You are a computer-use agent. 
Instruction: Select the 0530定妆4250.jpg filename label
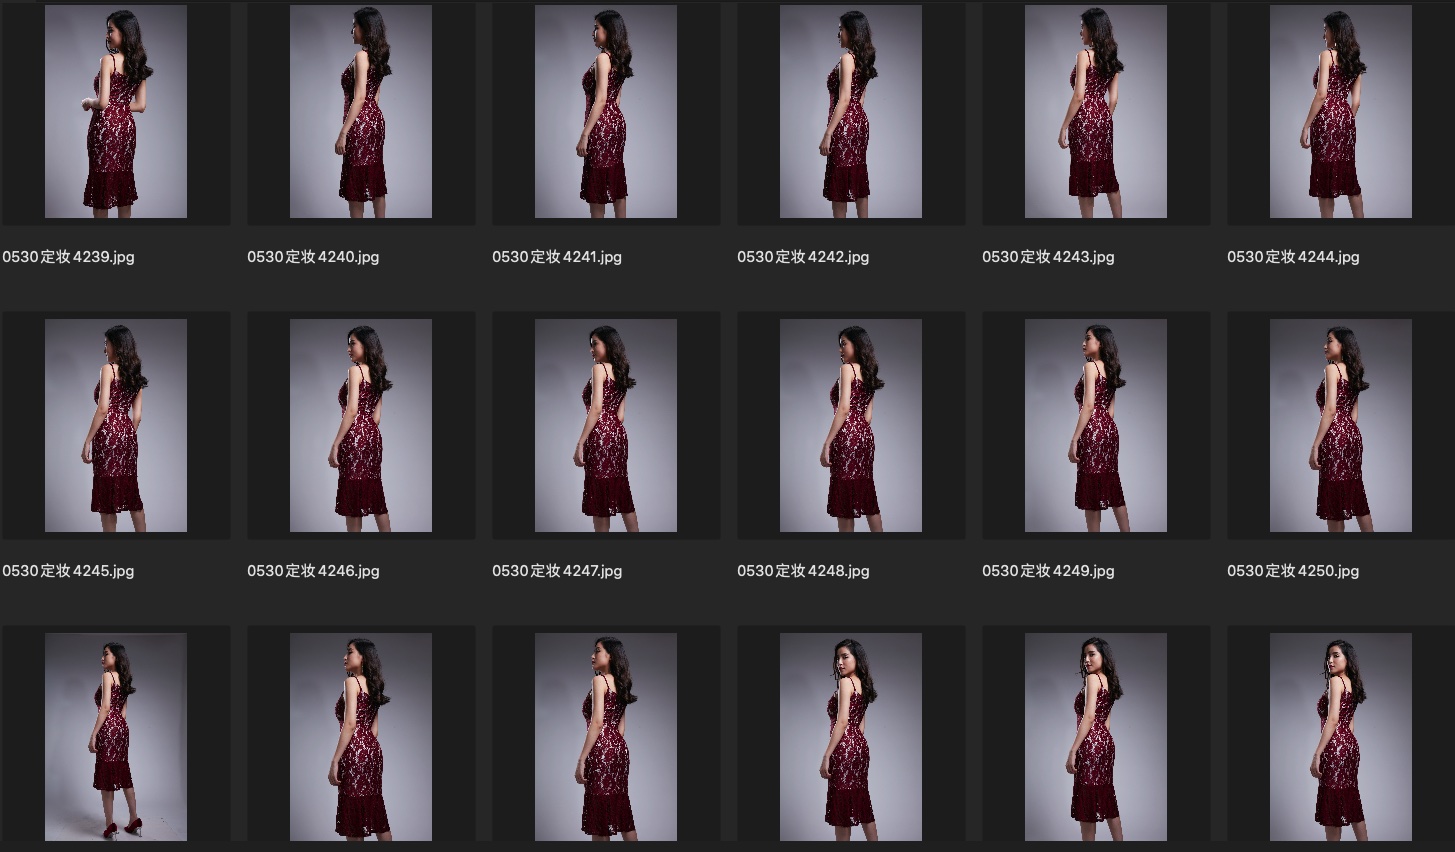(x=1293, y=571)
